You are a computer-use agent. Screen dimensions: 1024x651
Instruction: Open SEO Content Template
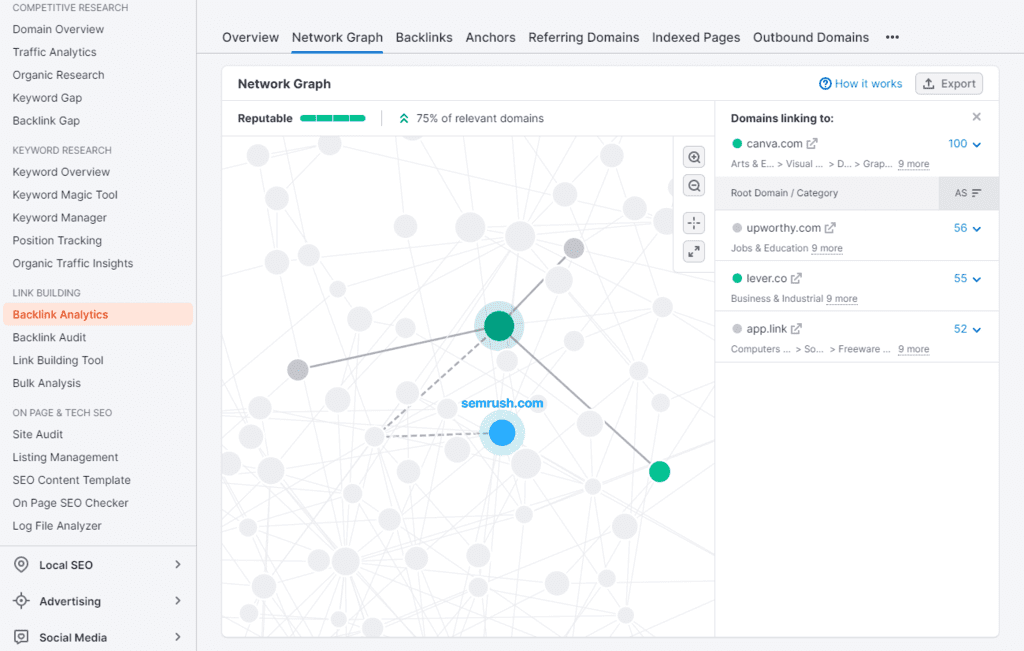(71, 480)
